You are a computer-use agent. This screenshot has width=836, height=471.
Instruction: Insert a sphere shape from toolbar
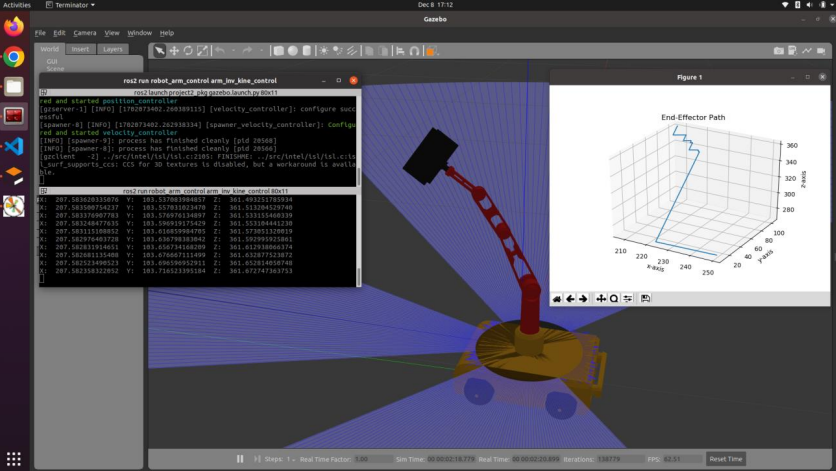point(294,50)
